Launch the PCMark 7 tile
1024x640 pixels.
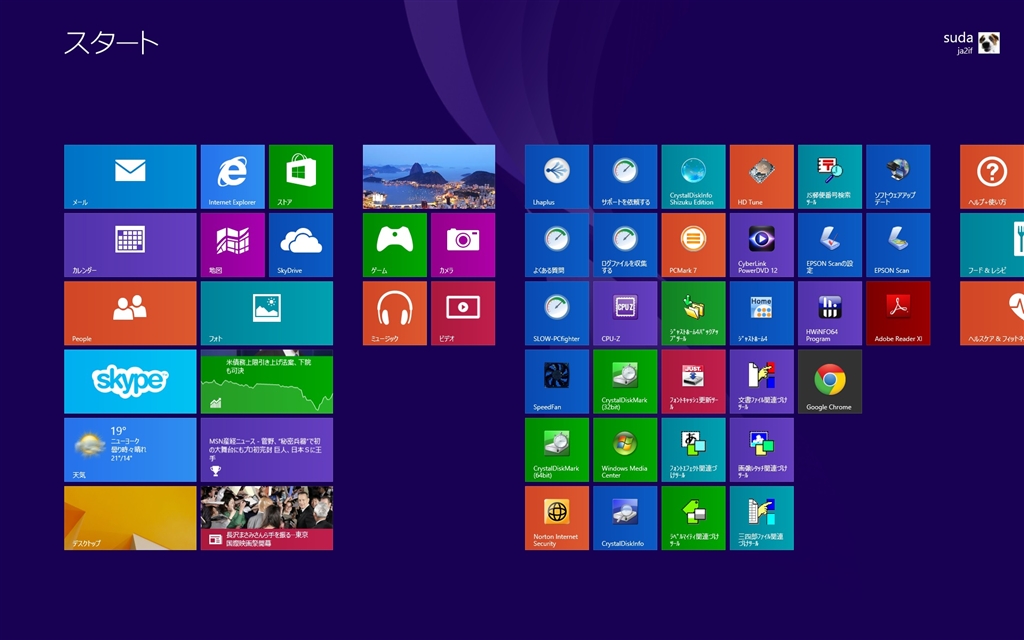pyautogui.click(x=694, y=245)
